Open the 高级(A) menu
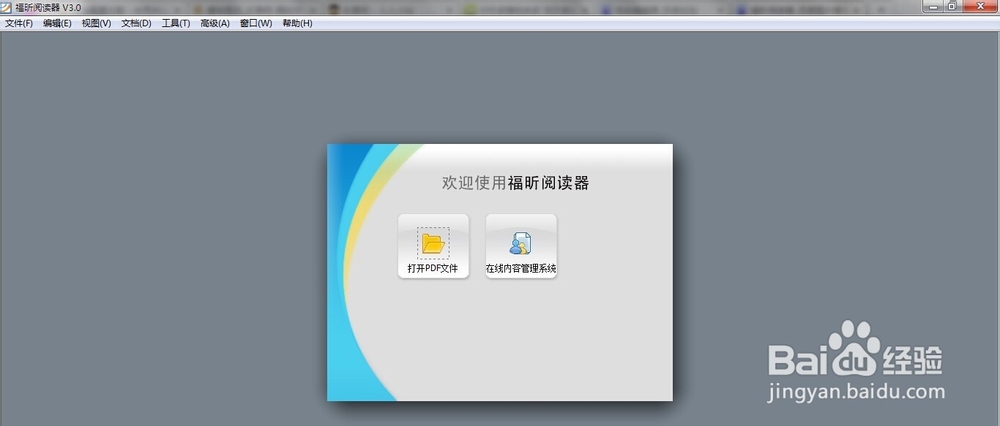1000x426 pixels. click(x=215, y=24)
